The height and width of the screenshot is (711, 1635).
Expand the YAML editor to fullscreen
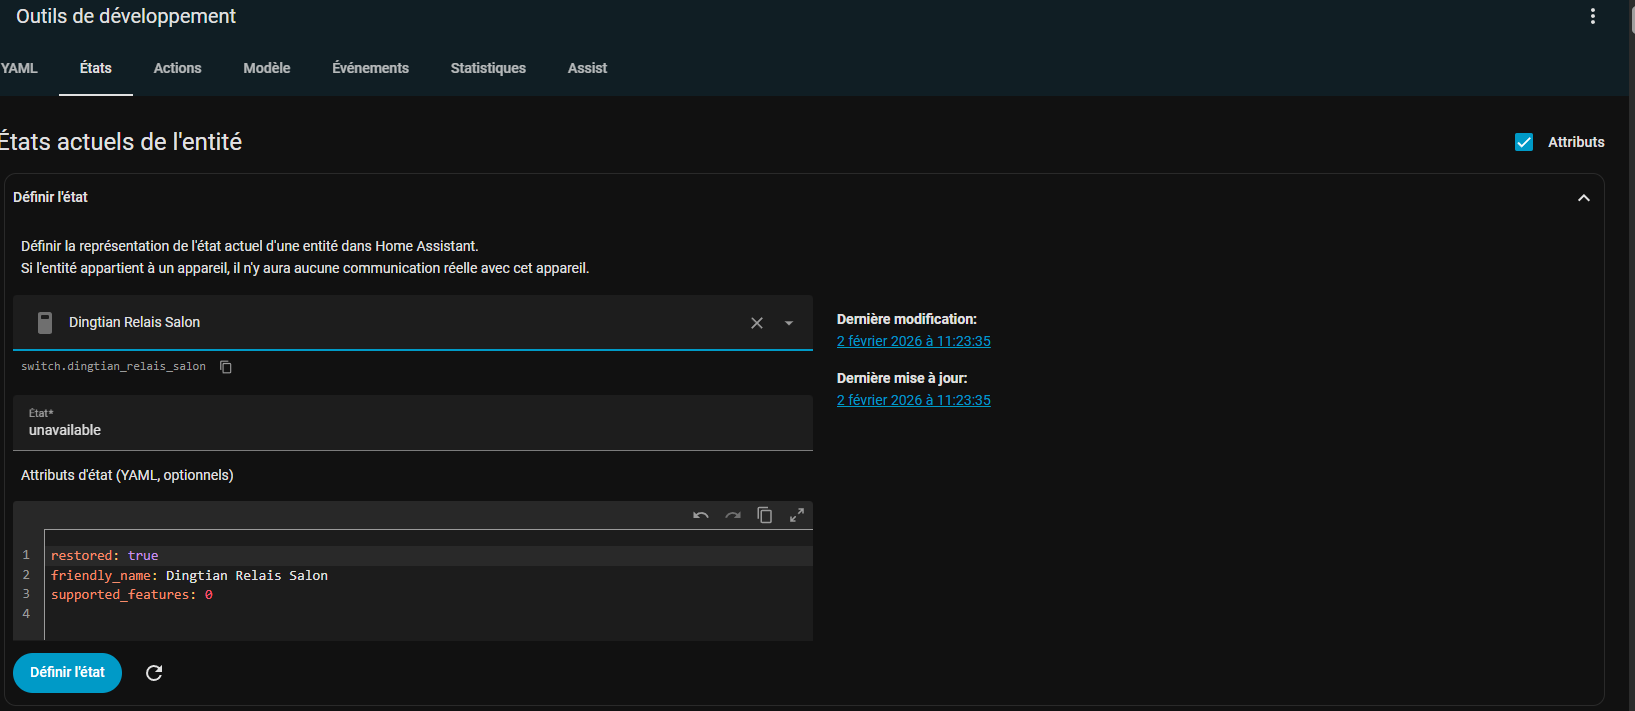click(797, 515)
